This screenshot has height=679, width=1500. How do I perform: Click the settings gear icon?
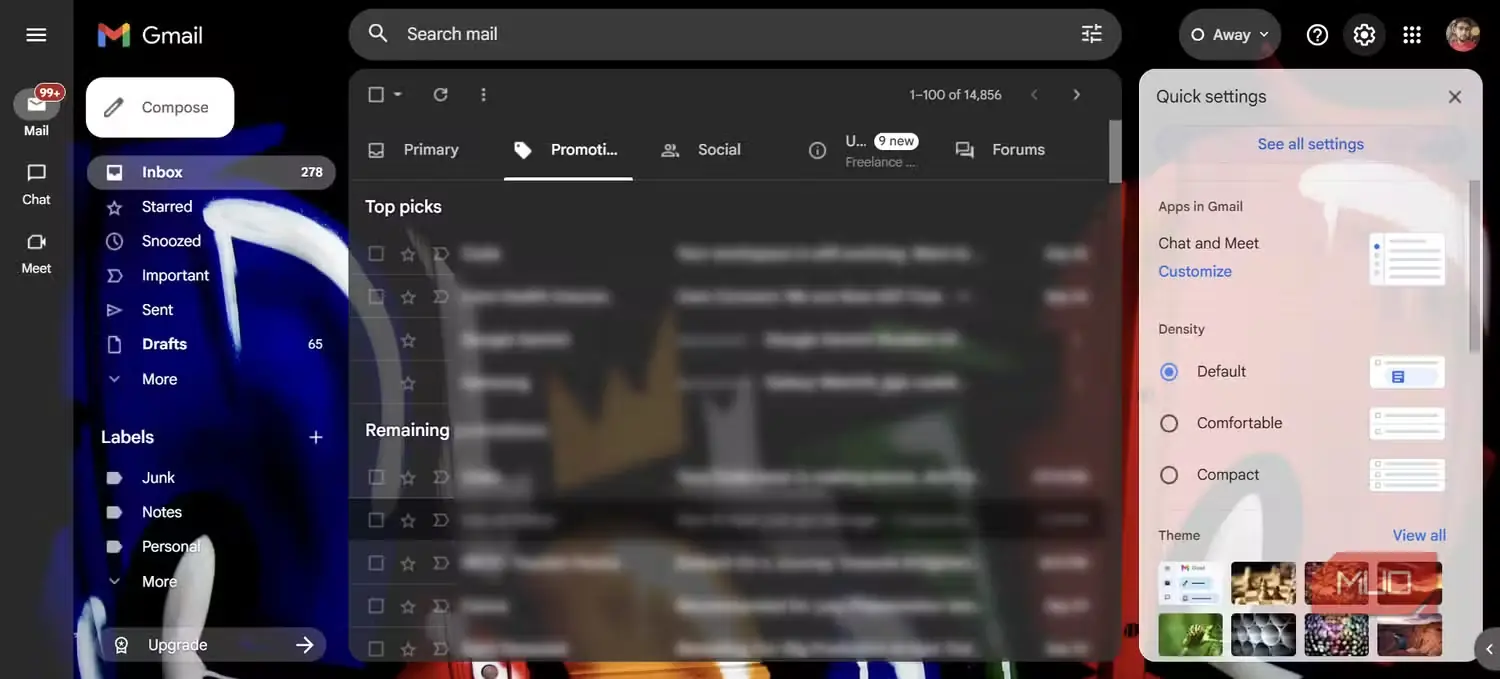point(1364,35)
